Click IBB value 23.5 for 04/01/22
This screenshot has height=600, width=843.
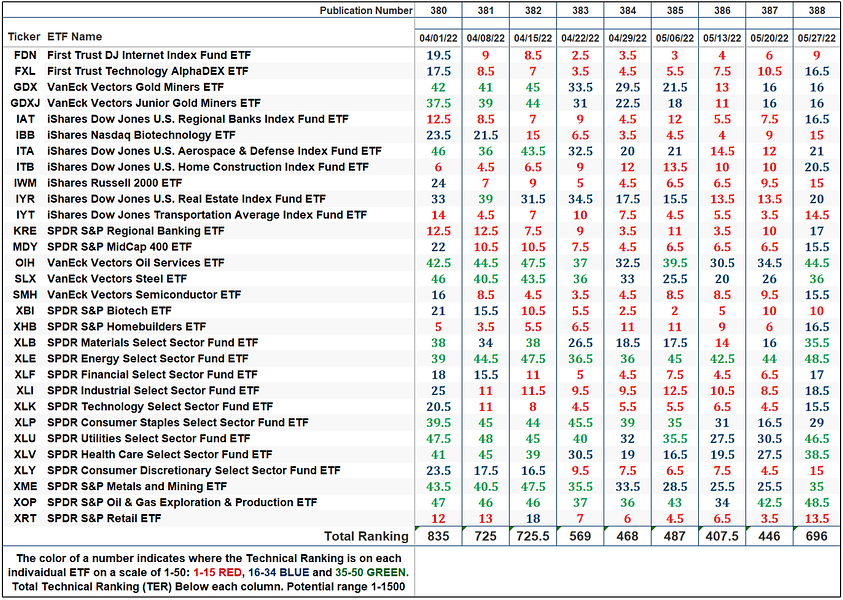coord(438,135)
